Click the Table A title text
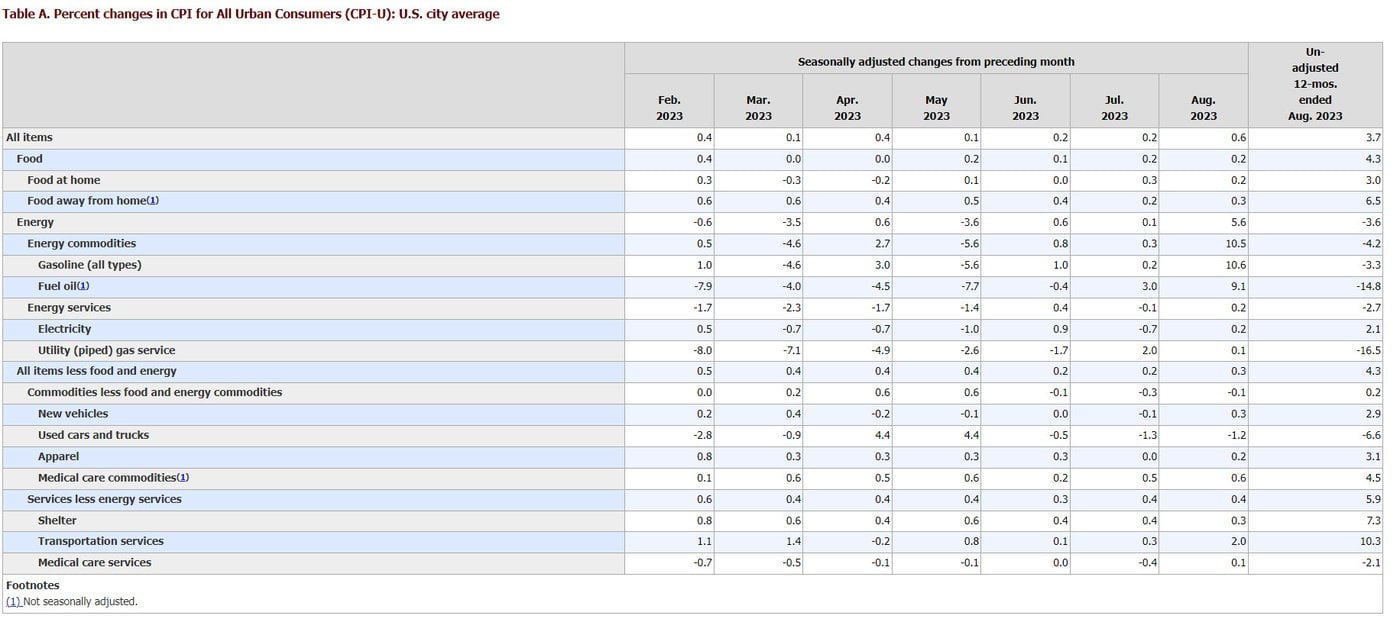This screenshot has height=622, width=1400. point(251,14)
